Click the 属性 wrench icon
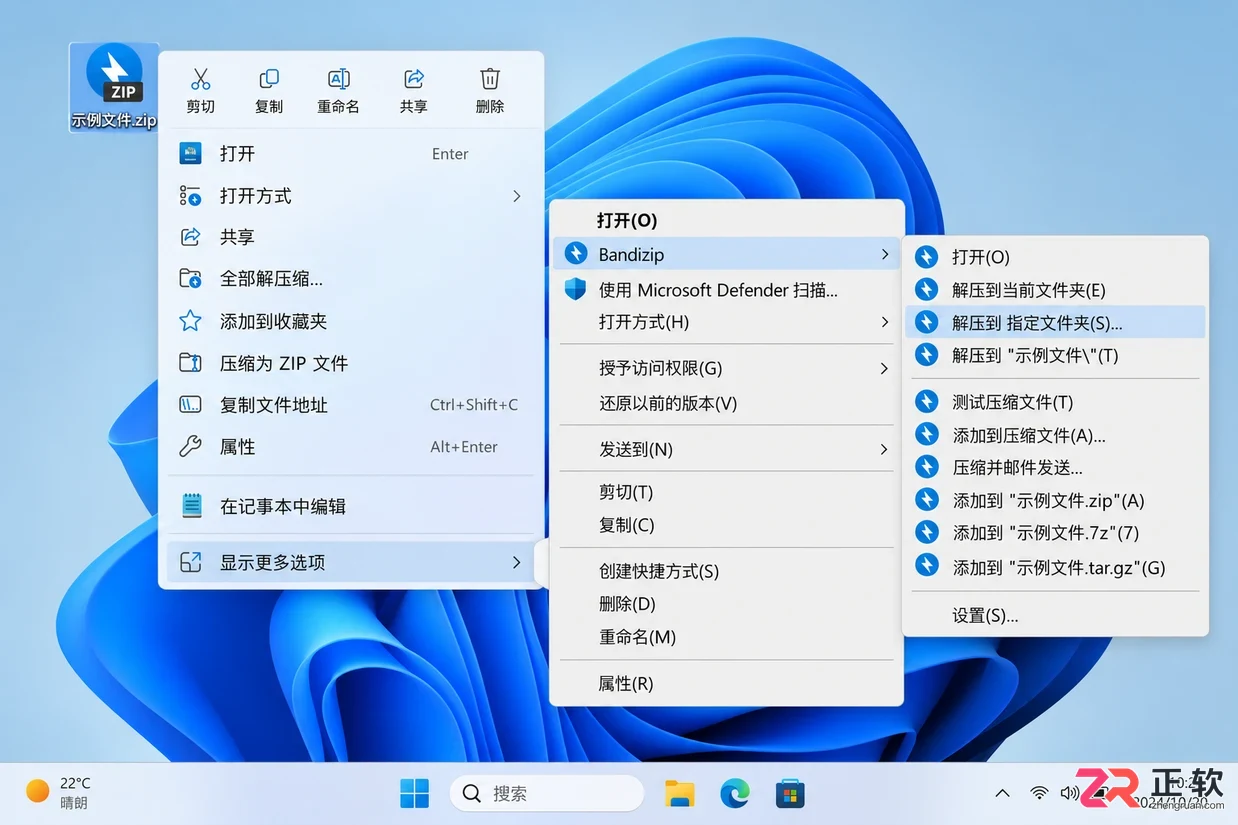Image resolution: width=1238 pixels, height=825 pixels. click(190, 447)
